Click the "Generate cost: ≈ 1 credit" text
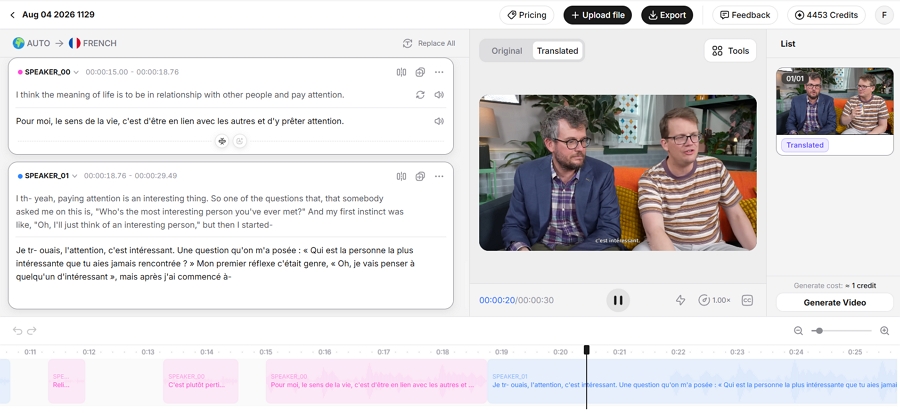The width and height of the screenshot is (900, 413). pyautogui.click(x=835, y=285)
